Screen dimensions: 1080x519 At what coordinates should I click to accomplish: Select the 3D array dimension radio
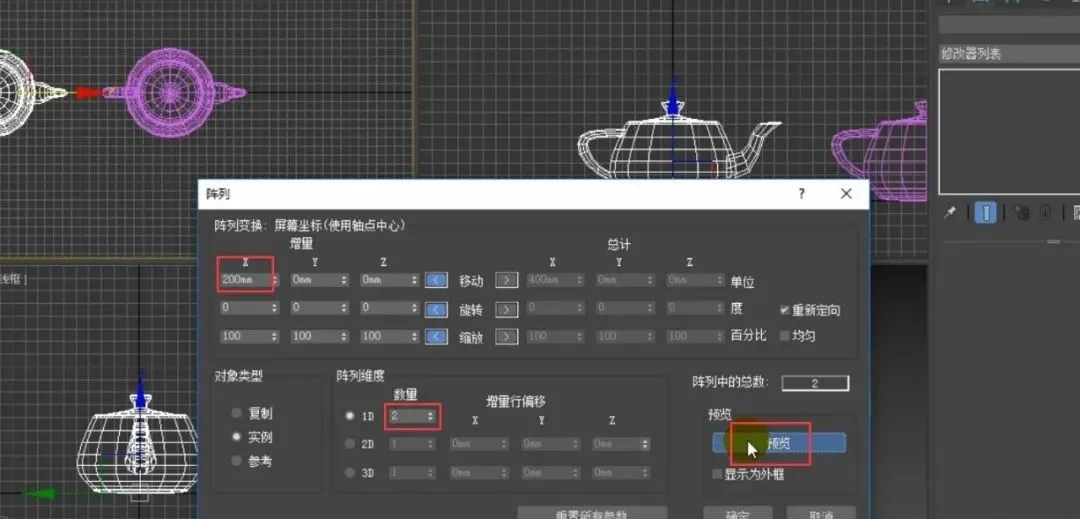349,473
